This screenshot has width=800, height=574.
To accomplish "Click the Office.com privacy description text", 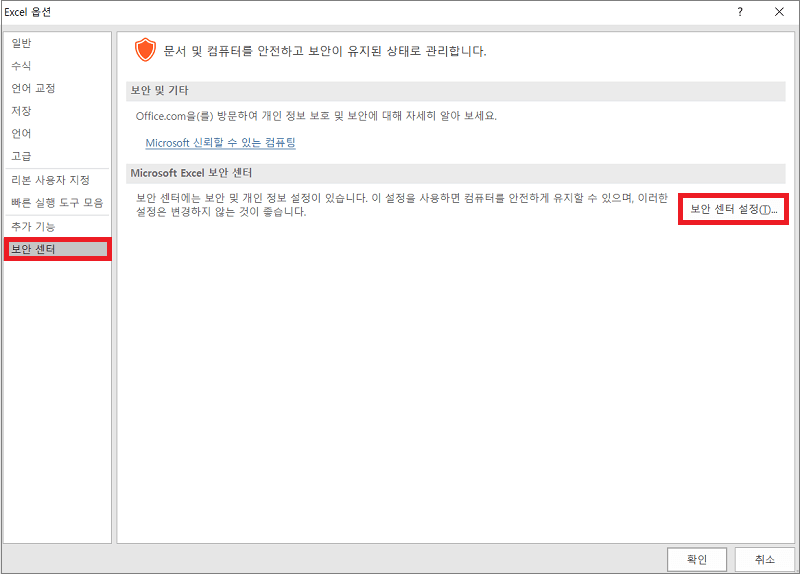I will click(x=316, y=116).
